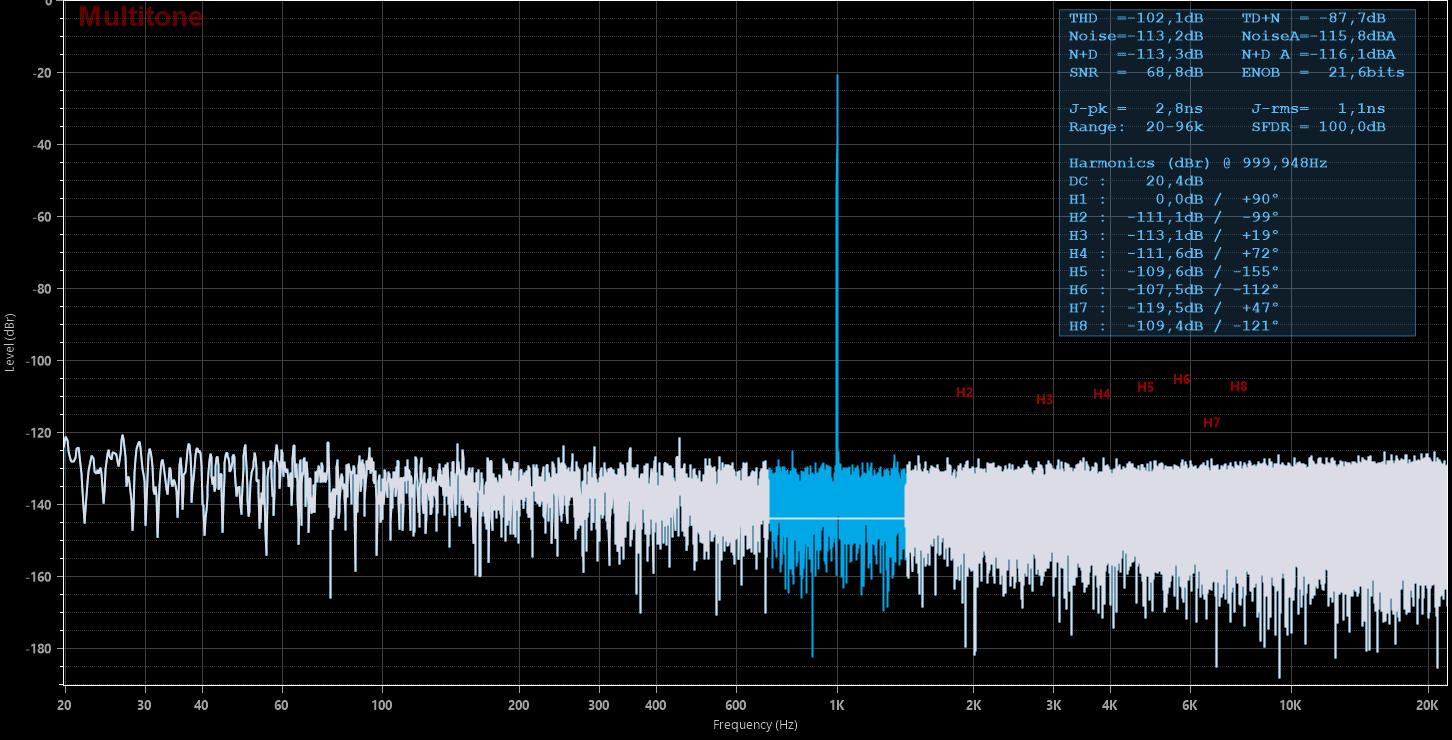The image size is (1452, 740).
Task: Select the 2K tick on frequency axis
Action: point(974,705)
